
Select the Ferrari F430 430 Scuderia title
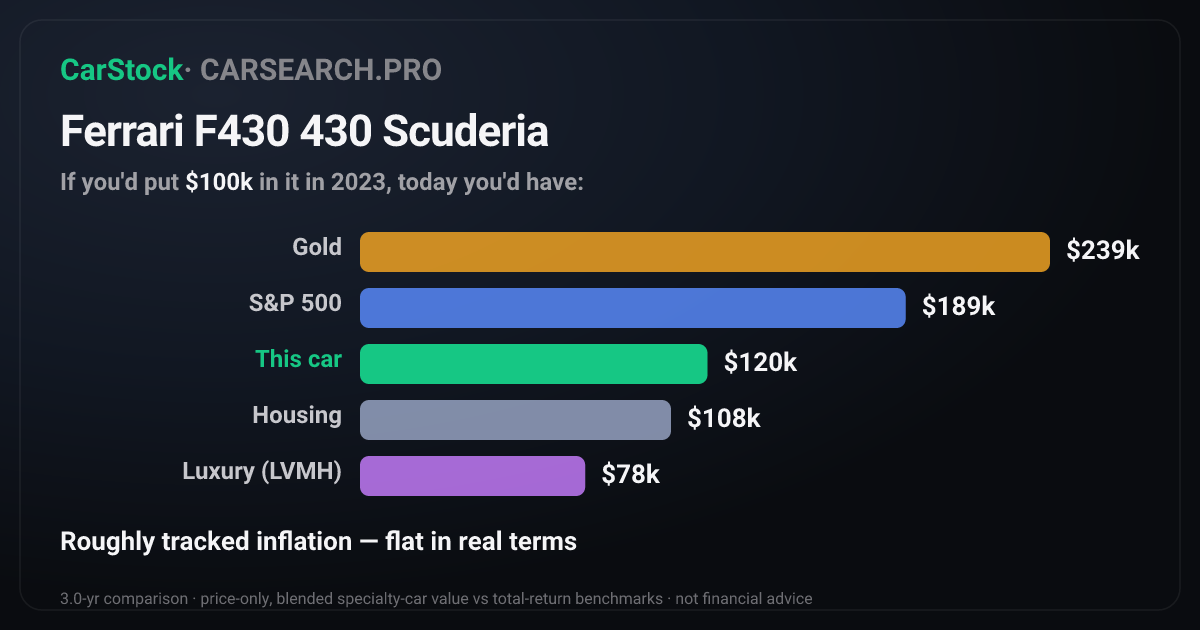(x=304, y=132)
